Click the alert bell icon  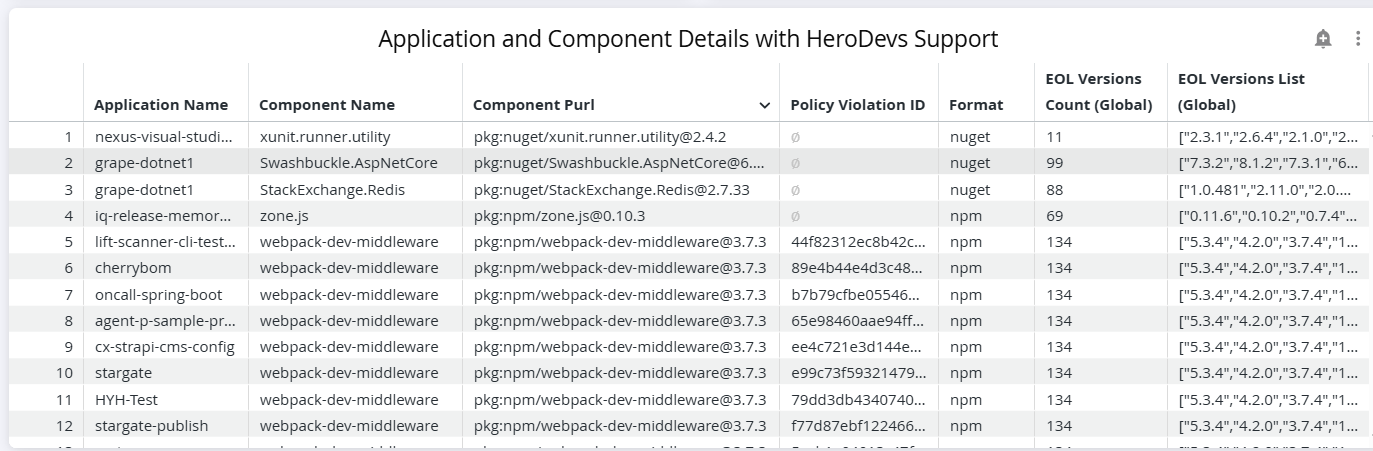(x=1323, y=39)
